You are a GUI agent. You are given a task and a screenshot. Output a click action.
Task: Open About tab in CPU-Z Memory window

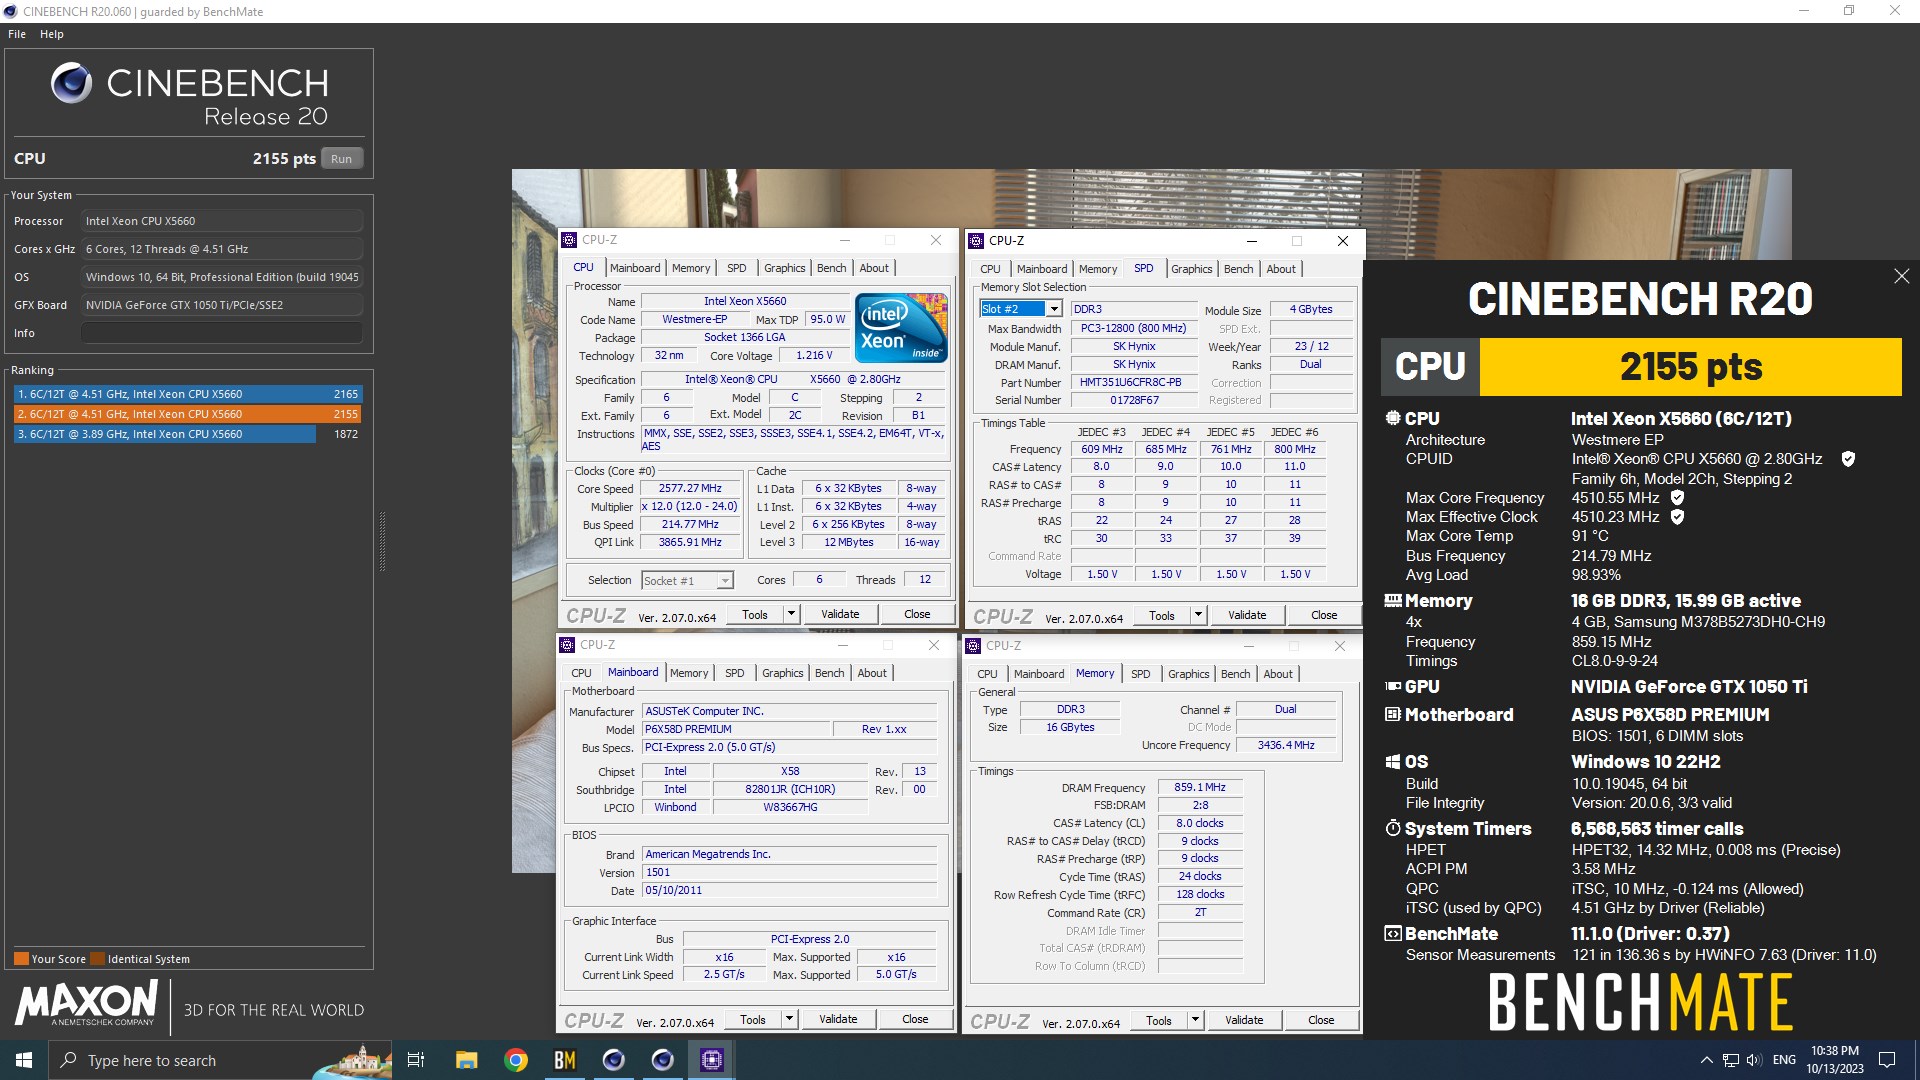(x=1278, y=674)
